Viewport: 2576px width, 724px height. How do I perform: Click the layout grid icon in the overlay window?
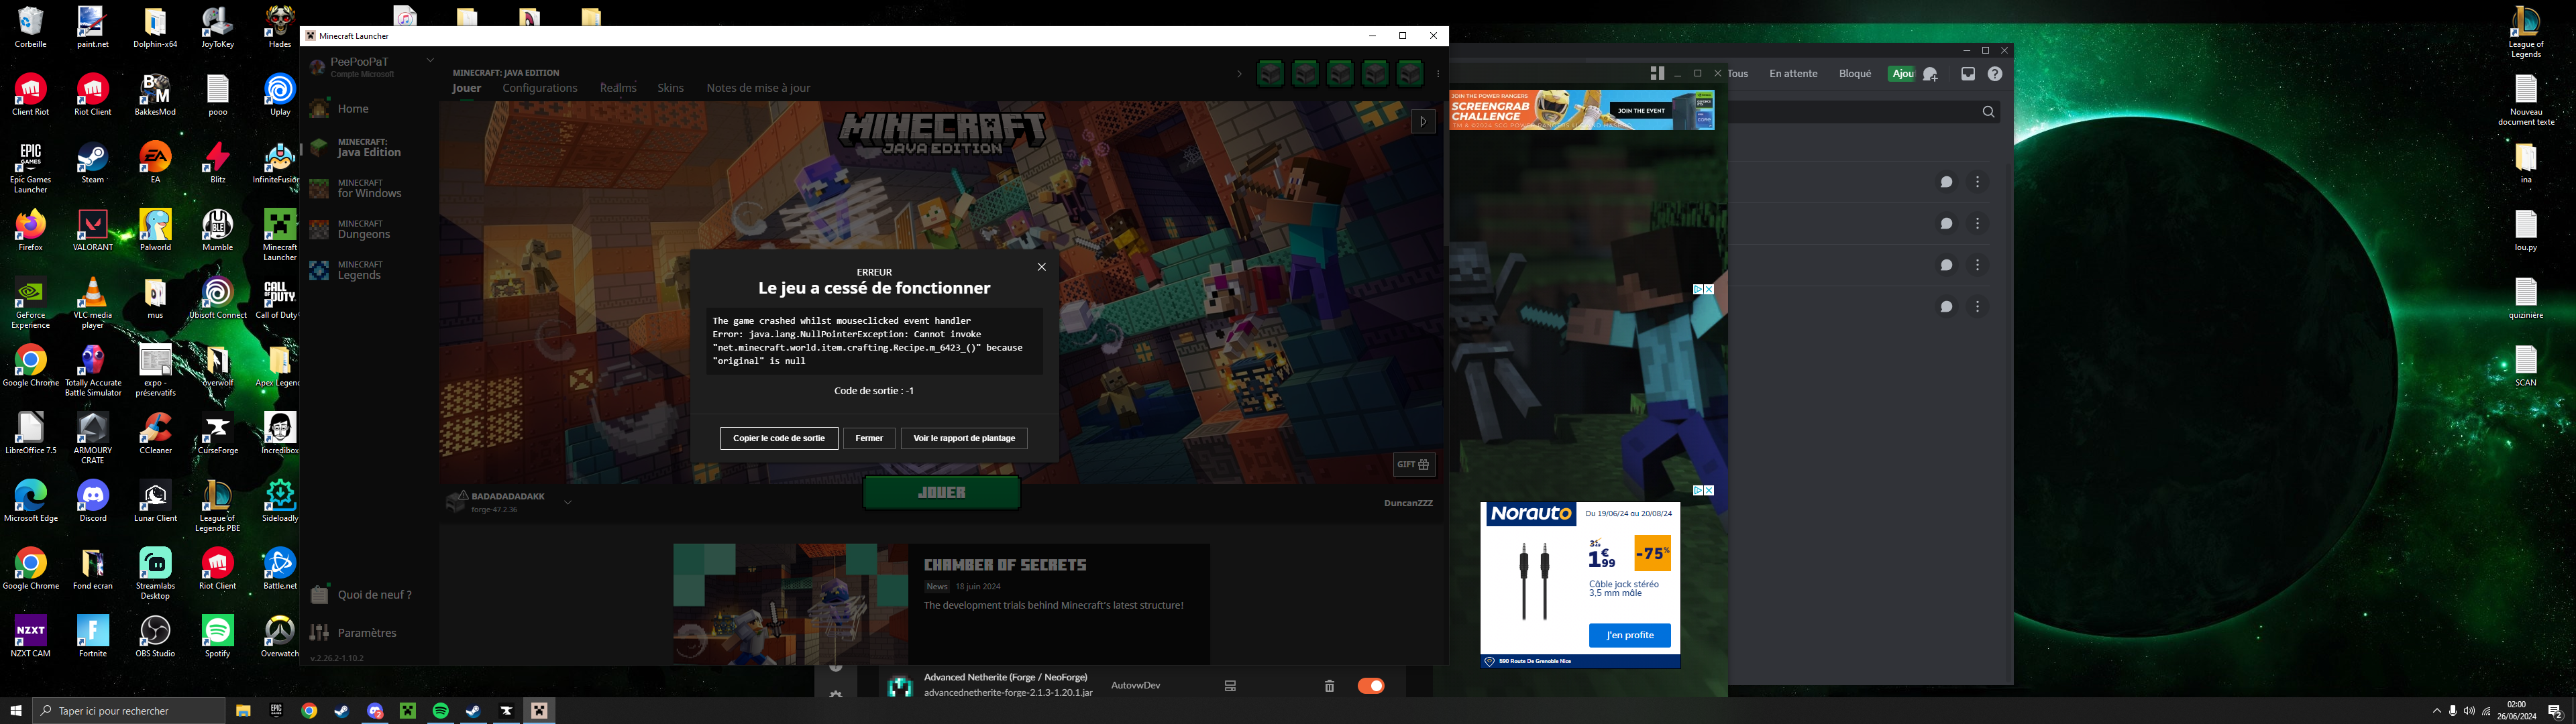(x=1657, y=73)
